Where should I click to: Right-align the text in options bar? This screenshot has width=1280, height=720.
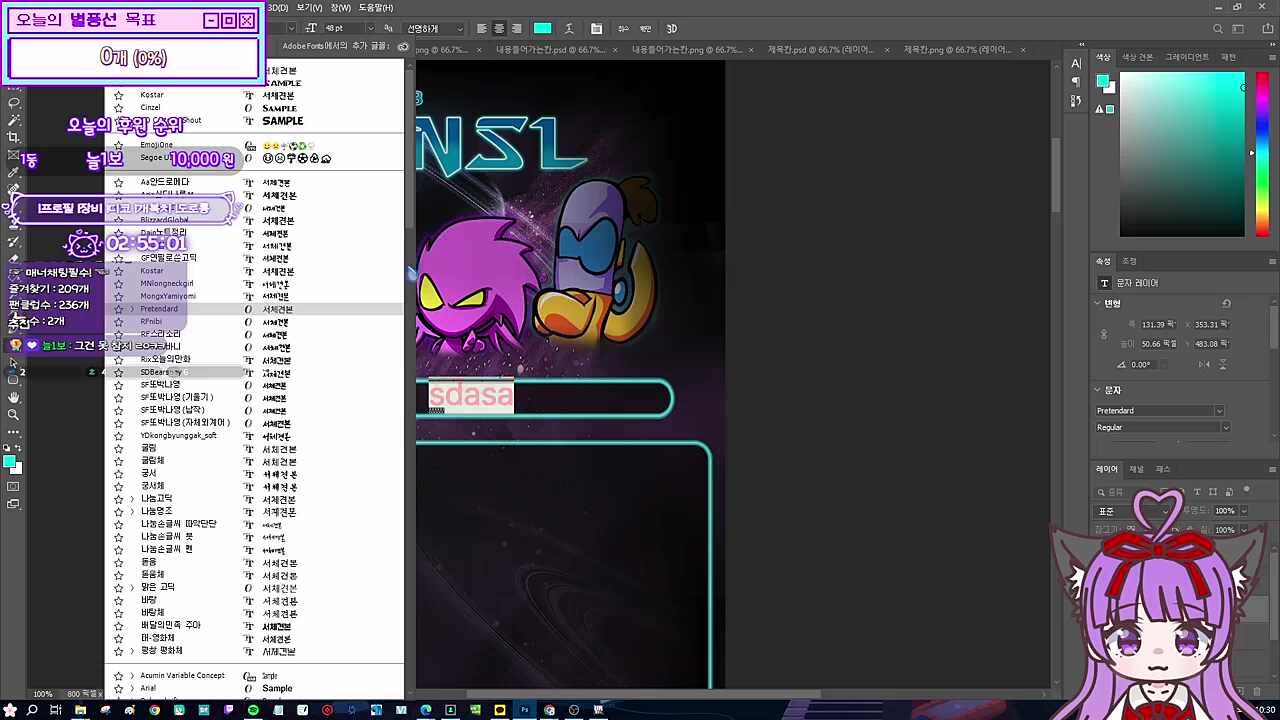pyautogui.click(x=516, y=28)
